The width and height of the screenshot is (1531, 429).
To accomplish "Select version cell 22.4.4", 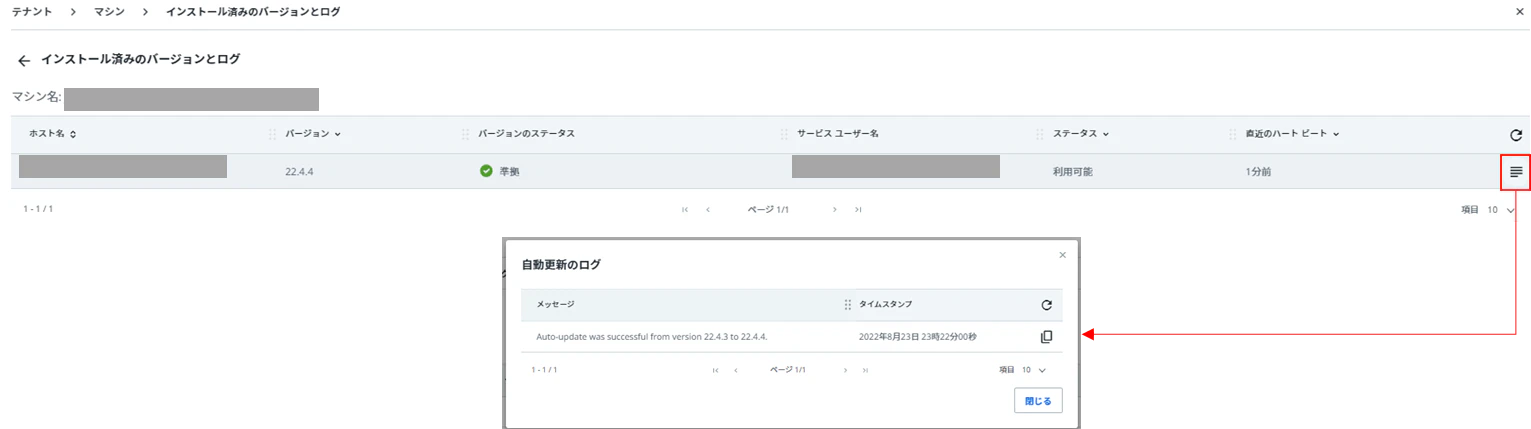I will point(299,172).
